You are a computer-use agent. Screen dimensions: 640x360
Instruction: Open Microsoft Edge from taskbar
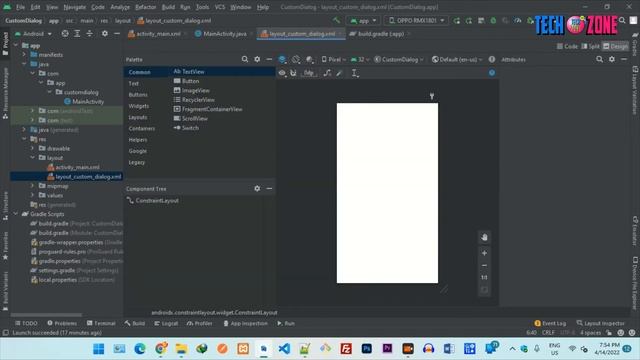click(140, 349)
